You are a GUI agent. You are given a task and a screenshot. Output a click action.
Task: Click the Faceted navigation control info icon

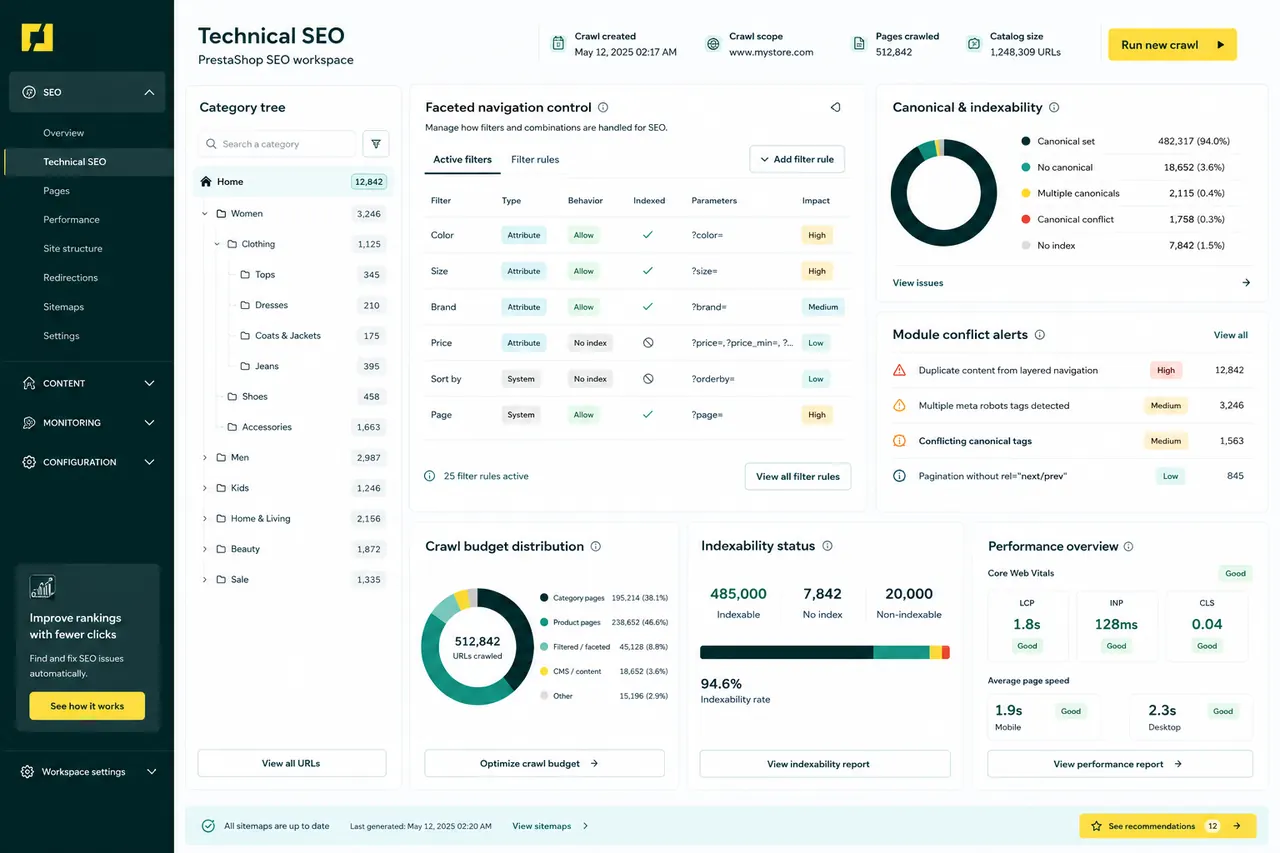(x=603, y=108)
